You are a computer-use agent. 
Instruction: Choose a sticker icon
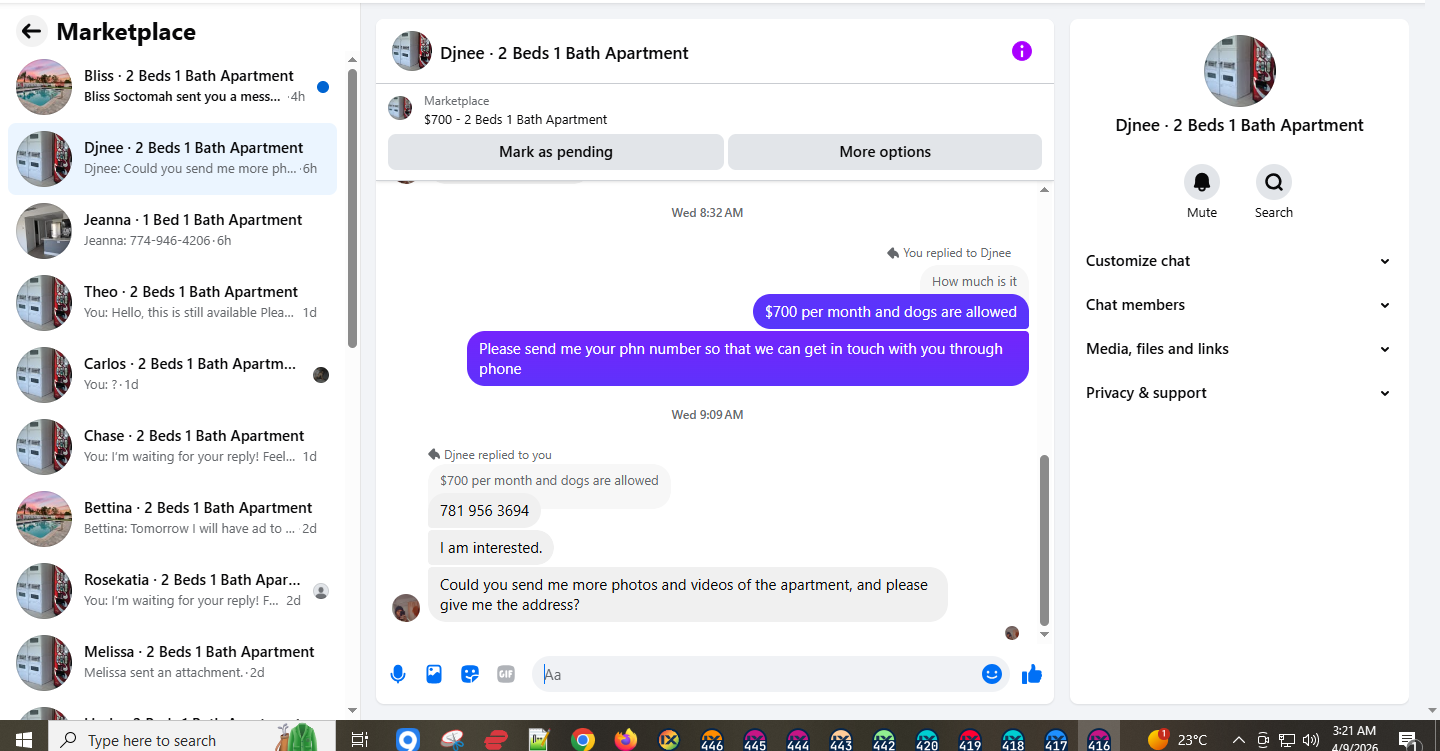tap(470, 674)
